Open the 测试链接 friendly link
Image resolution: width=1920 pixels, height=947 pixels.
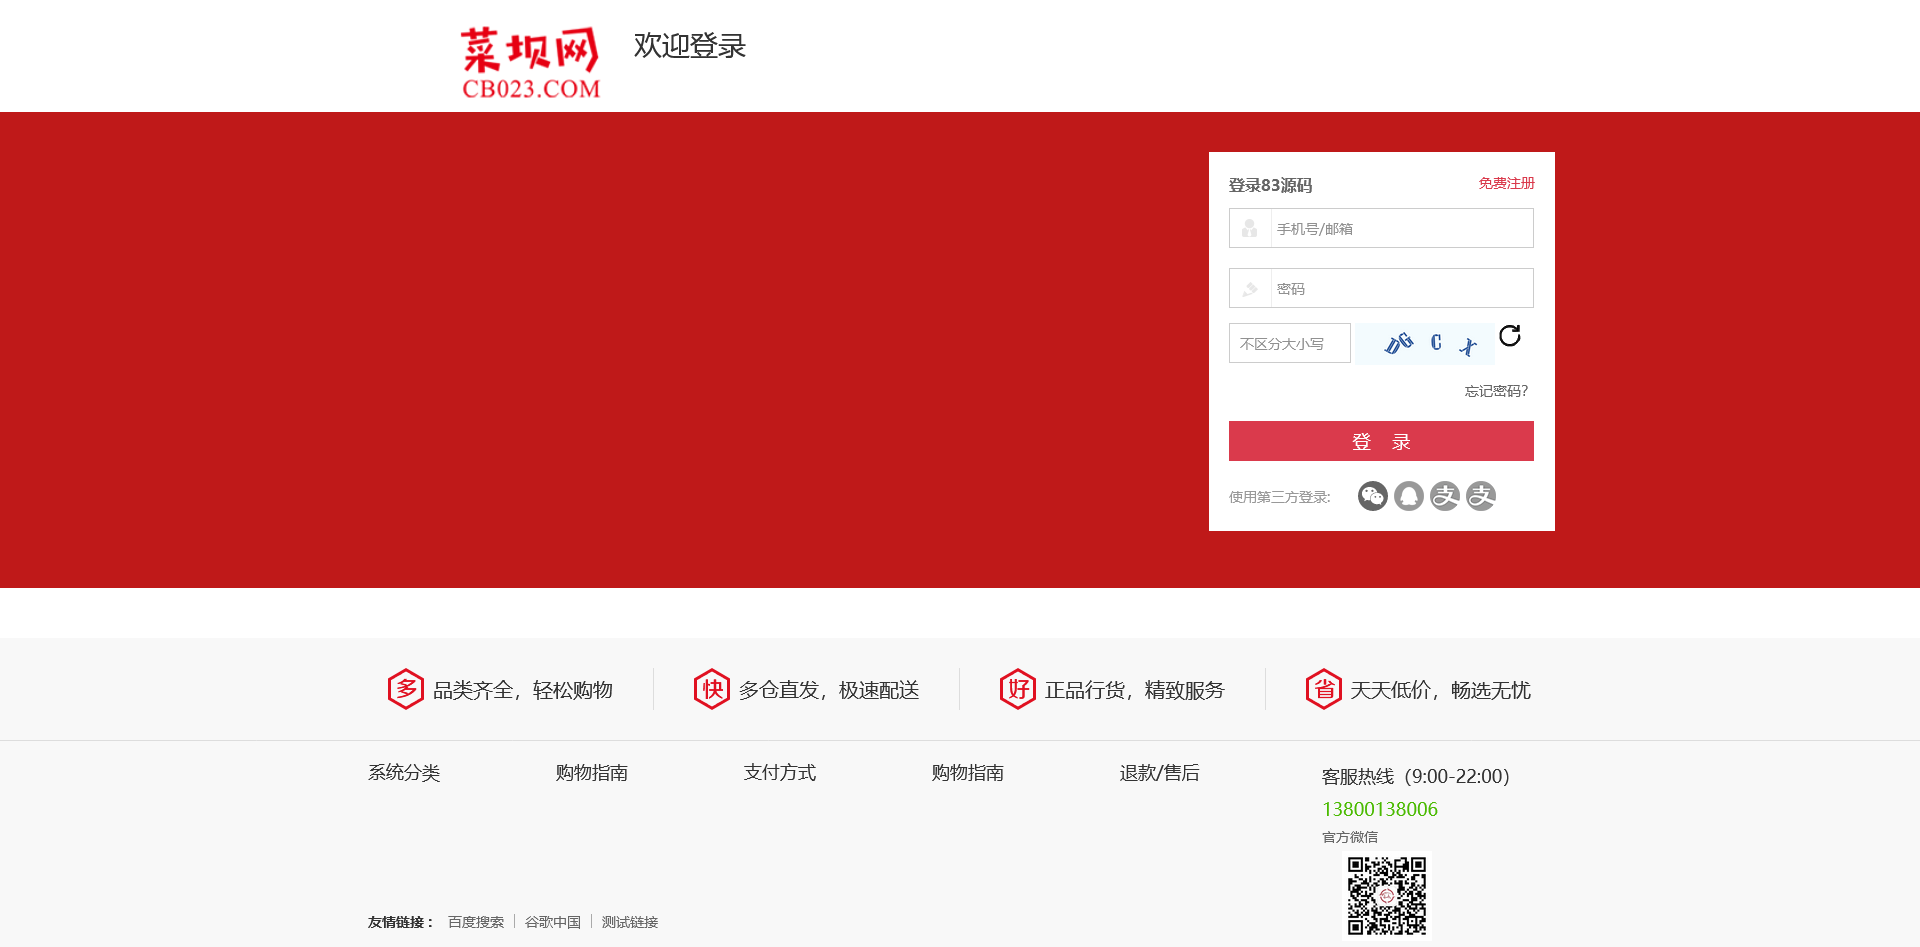tap(630, 922)
